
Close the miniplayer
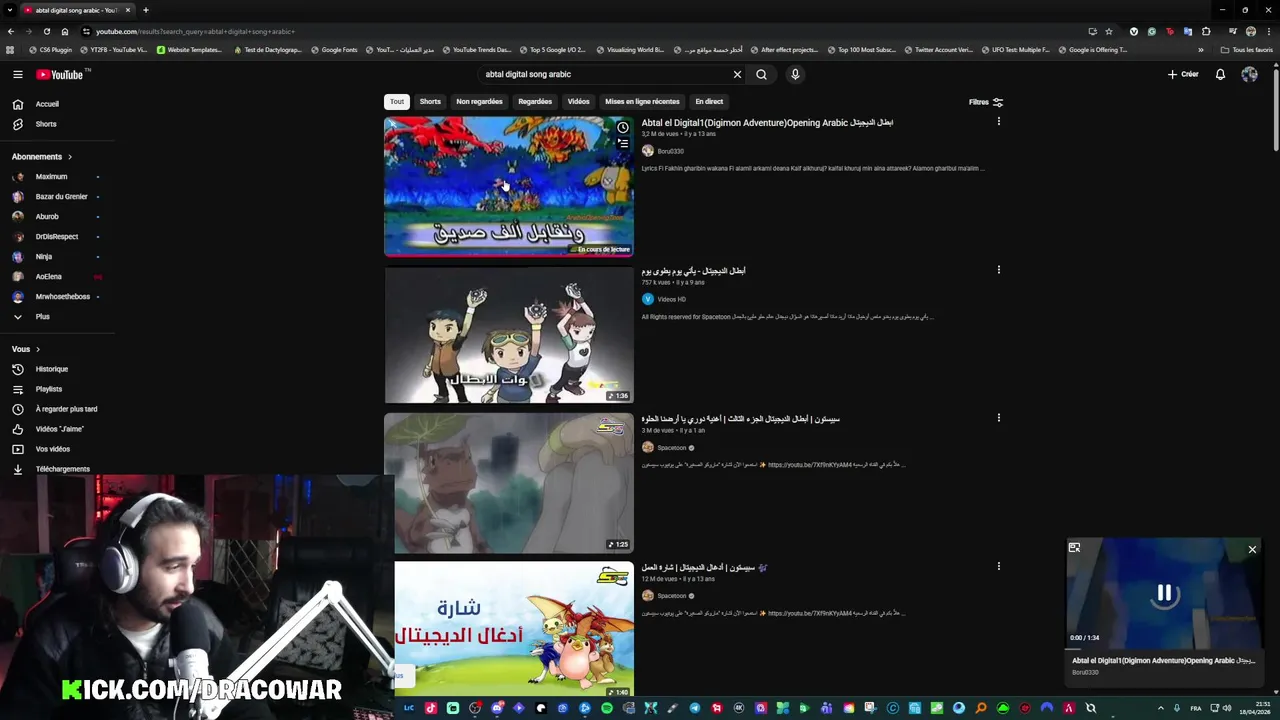1252,549
